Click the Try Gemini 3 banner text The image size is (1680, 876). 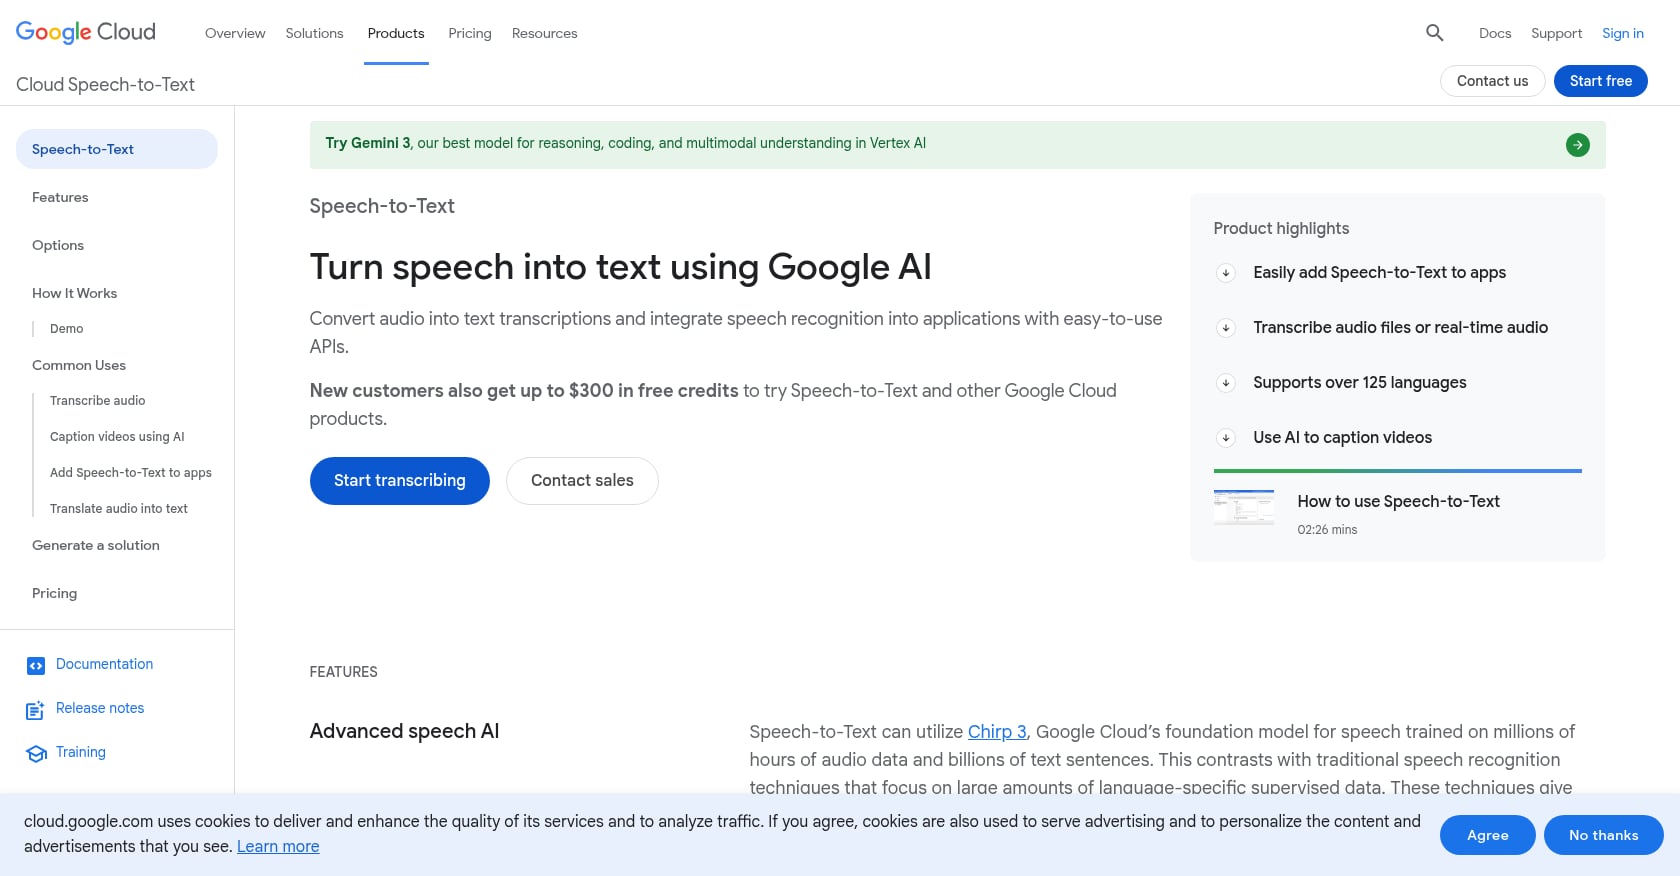625,143
